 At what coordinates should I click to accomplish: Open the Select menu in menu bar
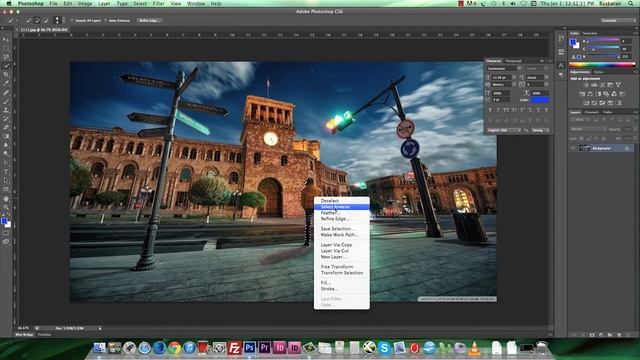[x=140, y=3]
